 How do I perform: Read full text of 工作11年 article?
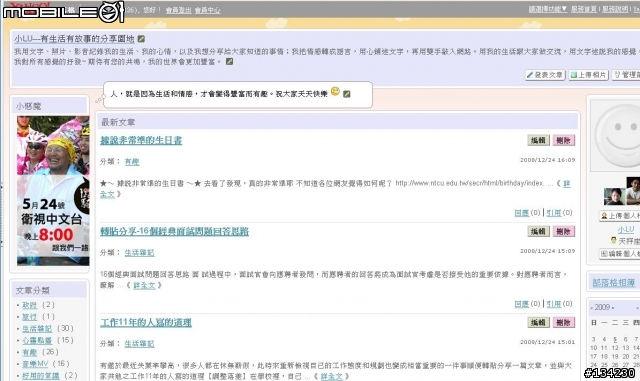coord(331,377)
